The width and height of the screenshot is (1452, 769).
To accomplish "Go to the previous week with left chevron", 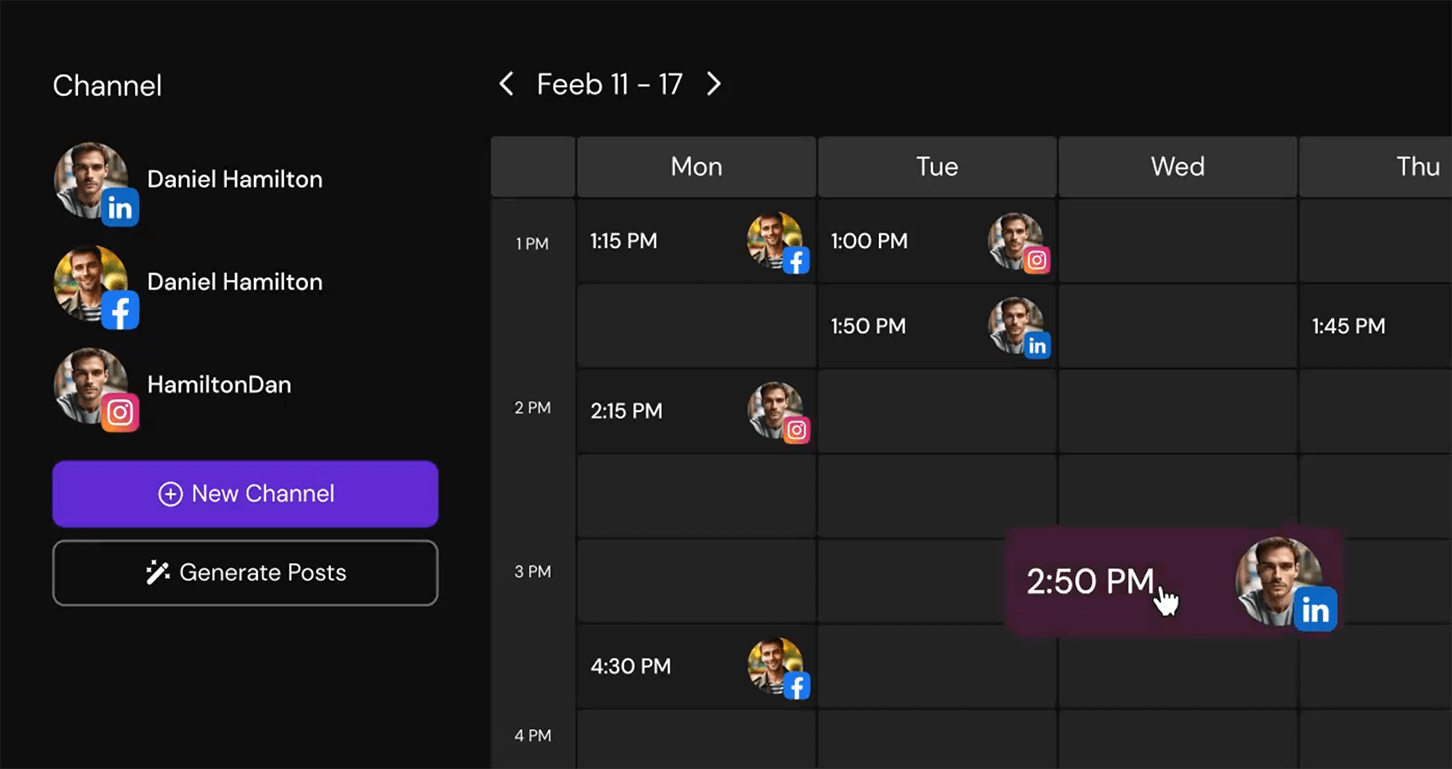I will [x=507, y=85].
